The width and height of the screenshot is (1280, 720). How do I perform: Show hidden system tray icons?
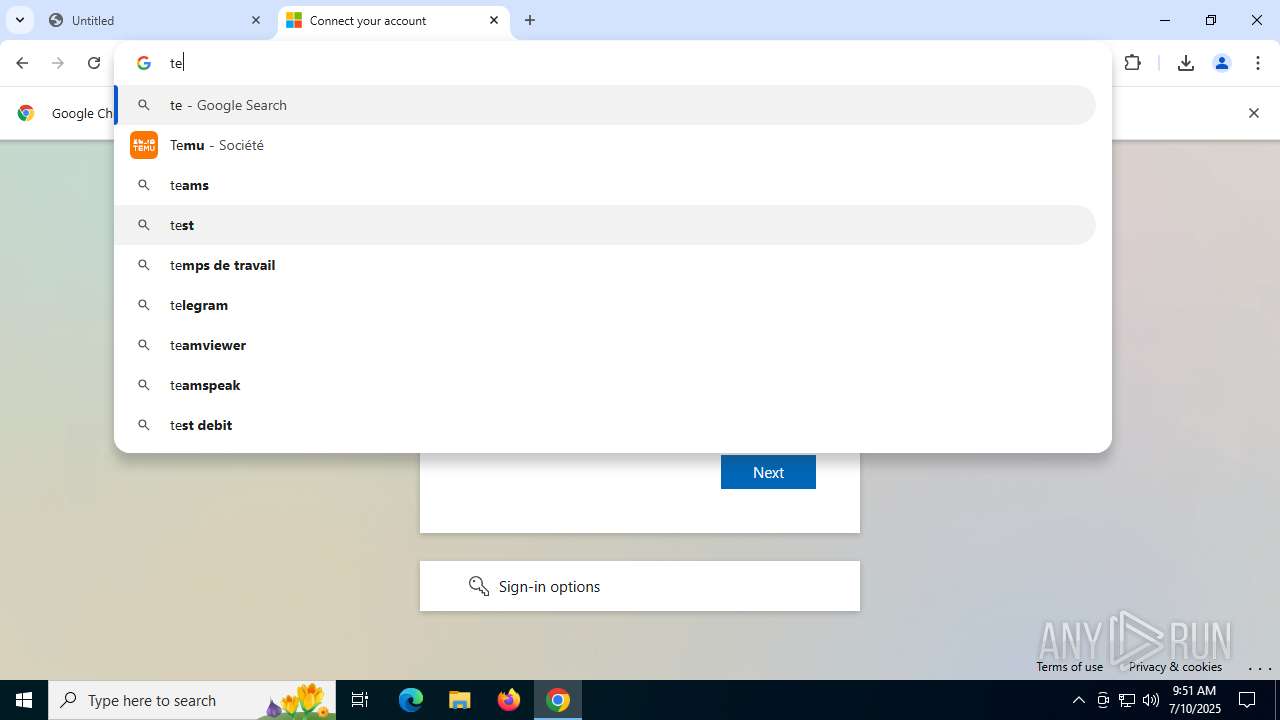(x=1078, y=700)
